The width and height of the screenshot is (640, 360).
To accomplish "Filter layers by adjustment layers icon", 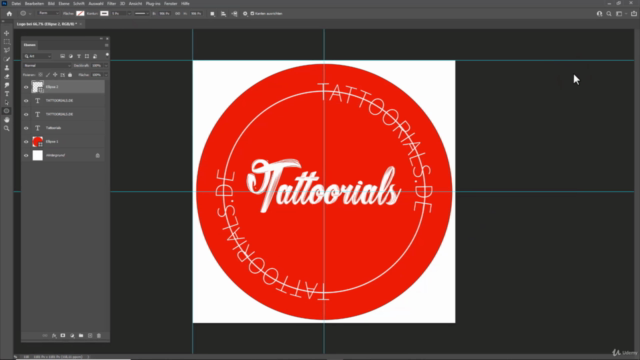I will 71,56.
